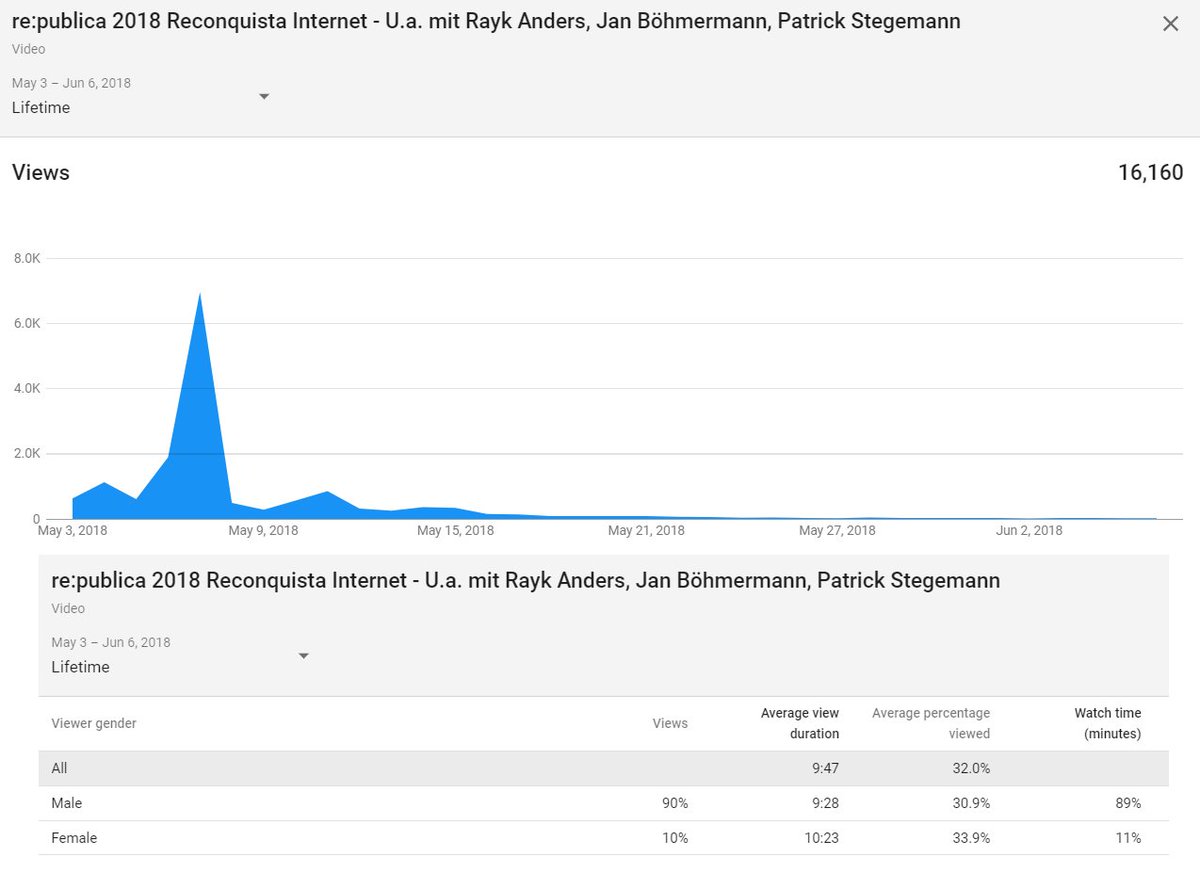Viewport: 1200px width, 873px height.
Task: Select the All row in gender table
Action: 604,768
